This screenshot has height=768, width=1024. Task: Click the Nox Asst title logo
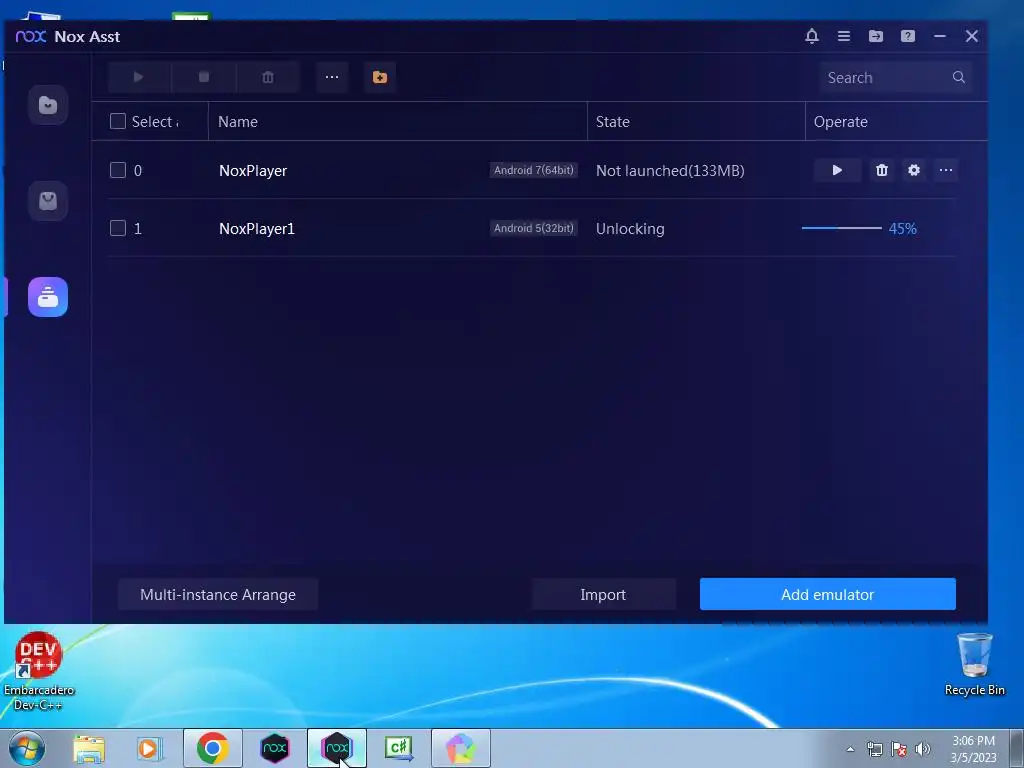pyautogui.click(x=31, y=36)
